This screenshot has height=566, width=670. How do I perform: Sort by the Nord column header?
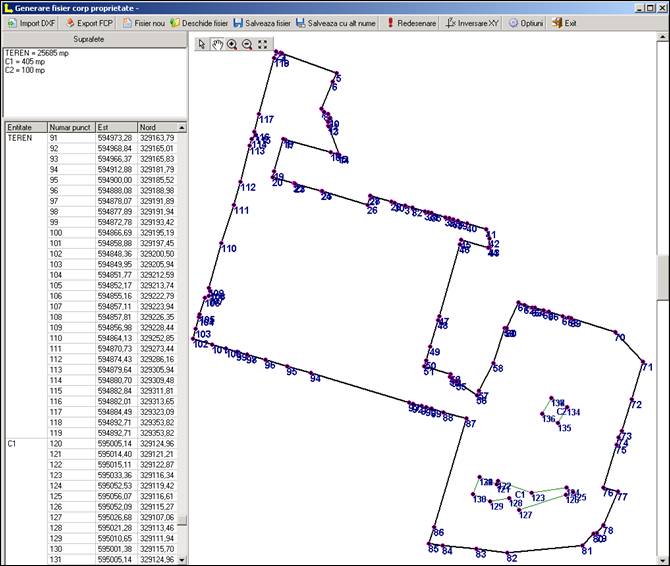[x=157, y=127]
